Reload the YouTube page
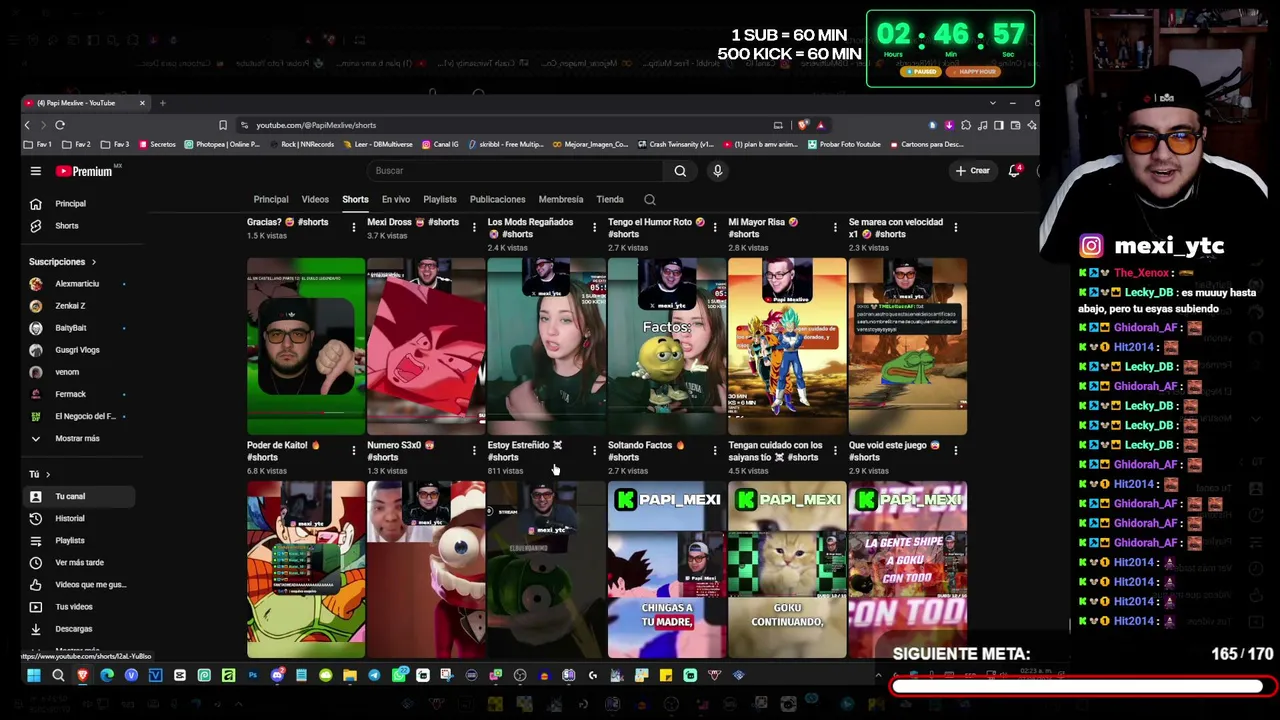This screenshot has width=1280, height=720. 60,125
